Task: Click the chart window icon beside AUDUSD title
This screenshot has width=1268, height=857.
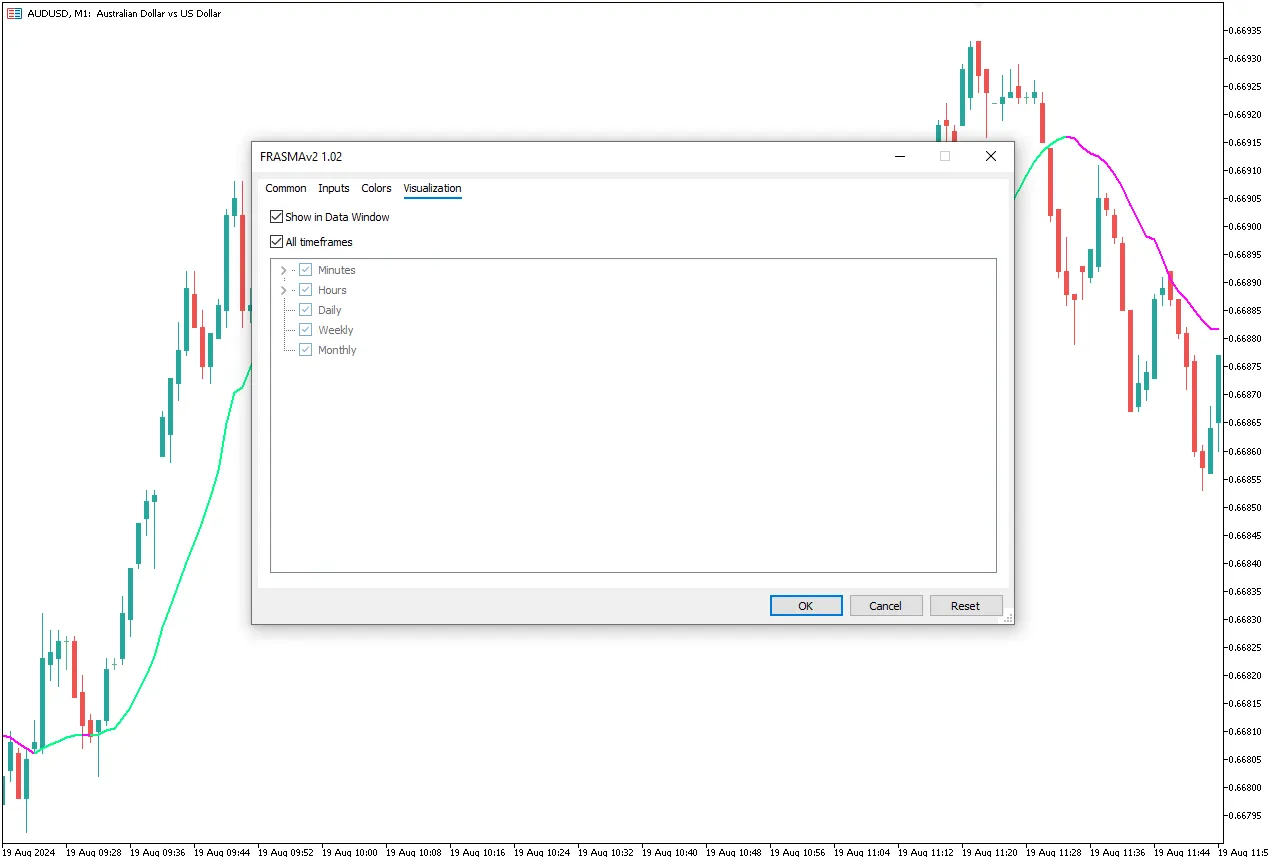Action: click(x=15, y=14)
